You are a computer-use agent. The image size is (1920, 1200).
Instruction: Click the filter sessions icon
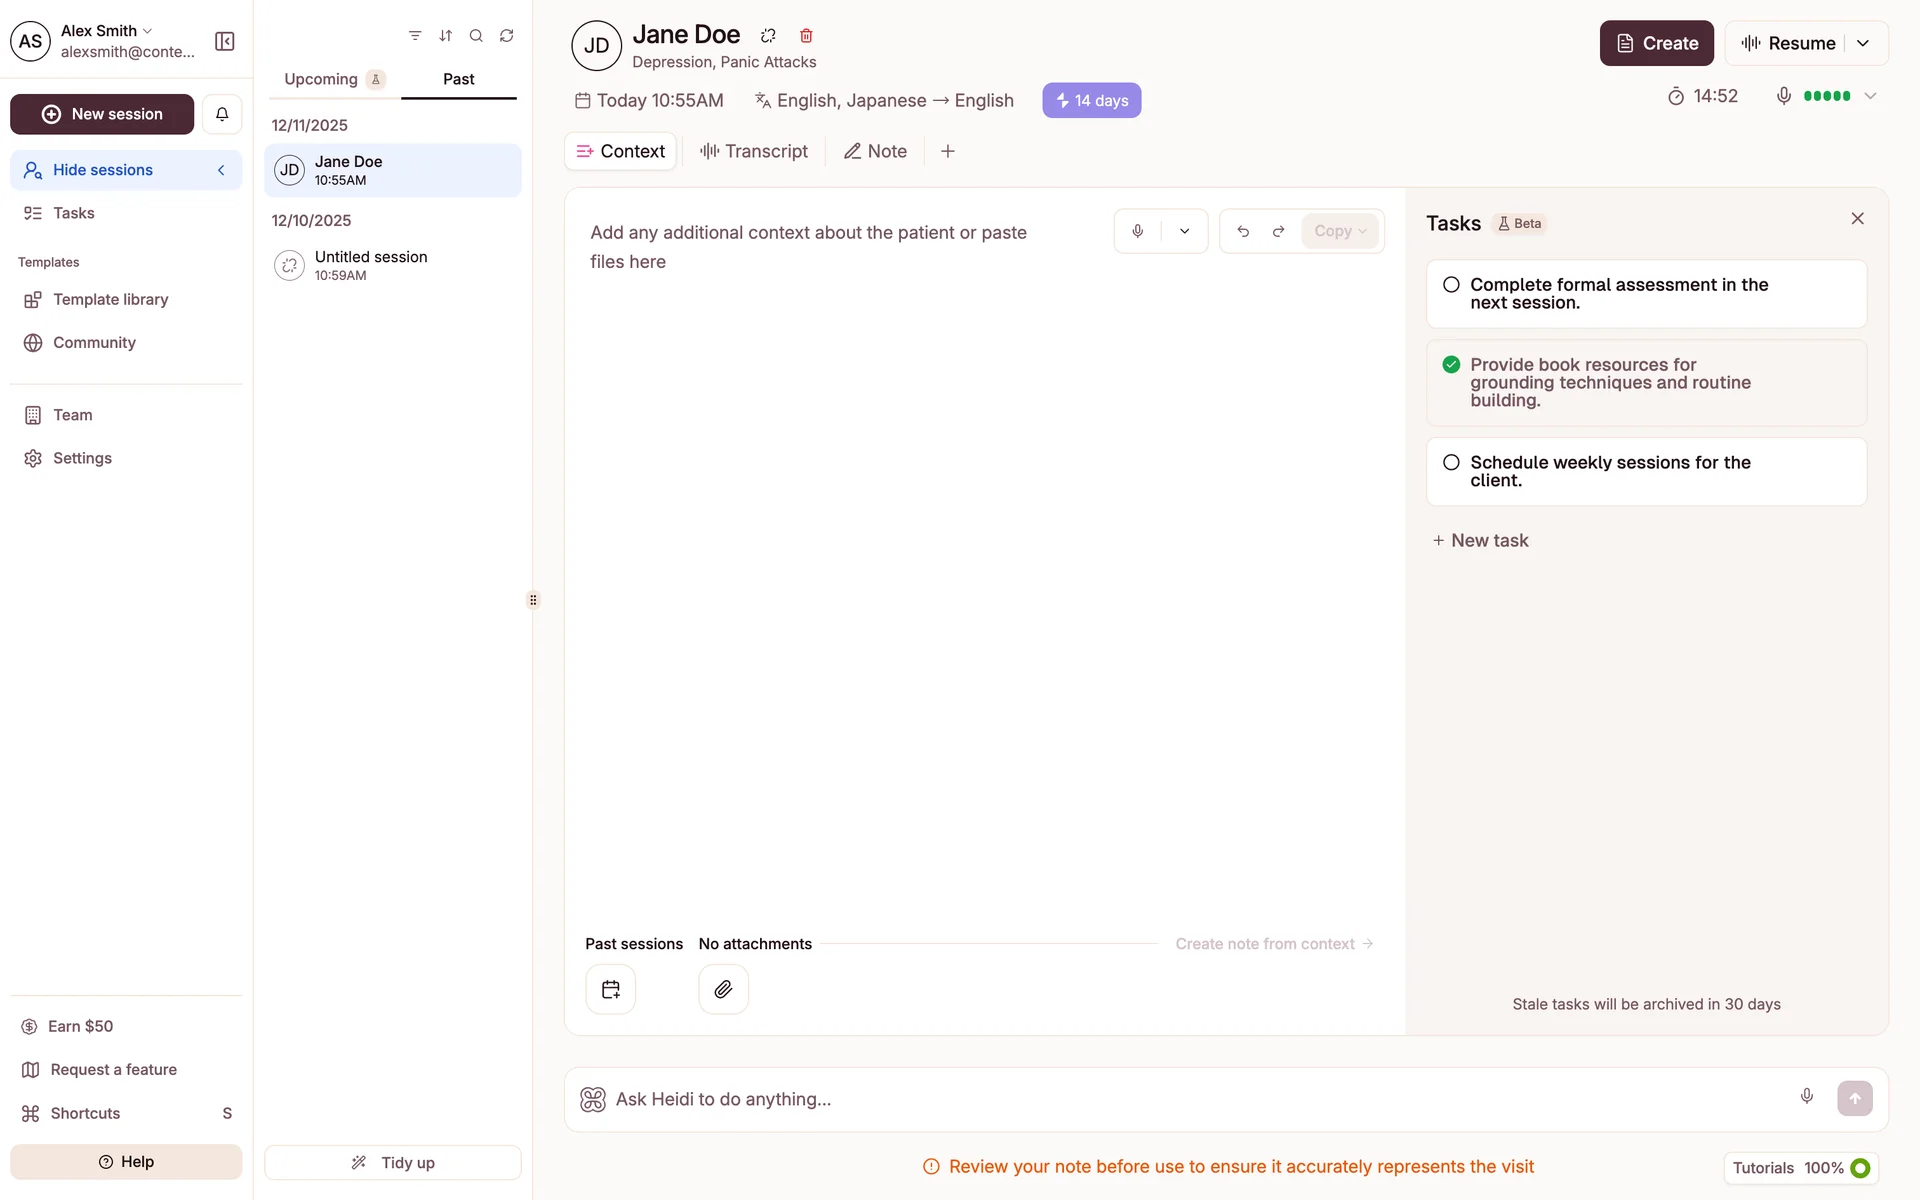(415, 36)
